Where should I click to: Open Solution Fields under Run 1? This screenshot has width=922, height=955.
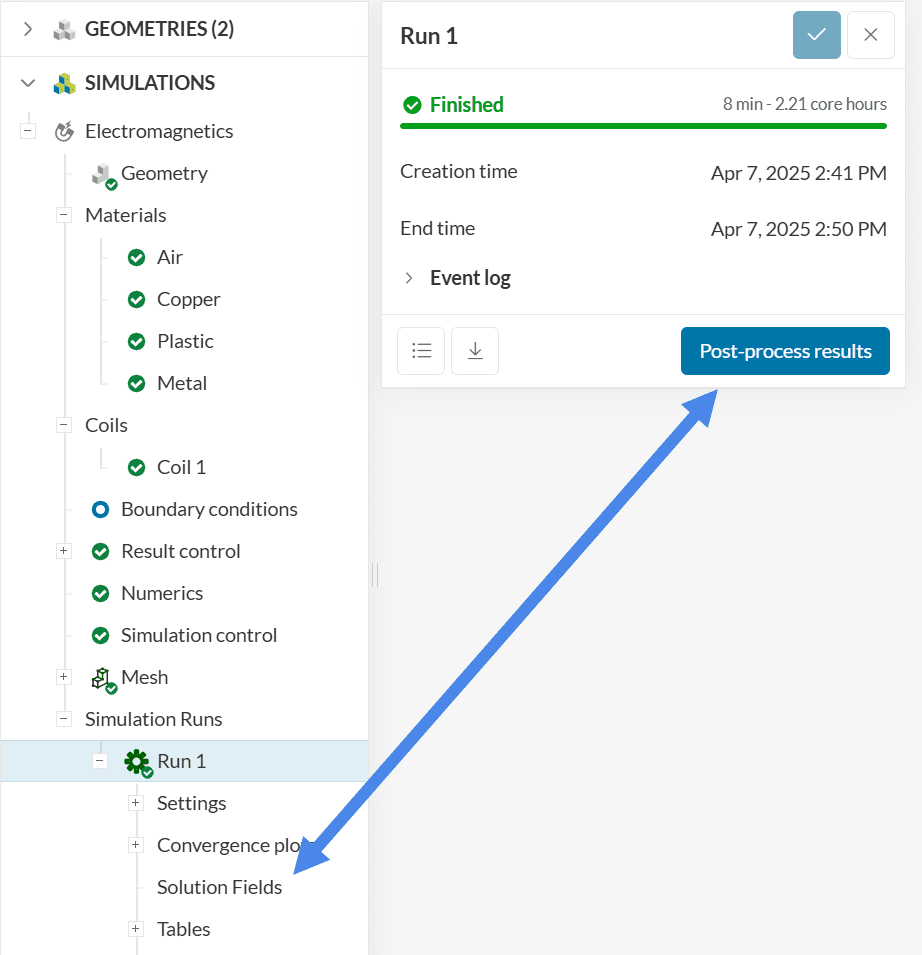(219, 887)
